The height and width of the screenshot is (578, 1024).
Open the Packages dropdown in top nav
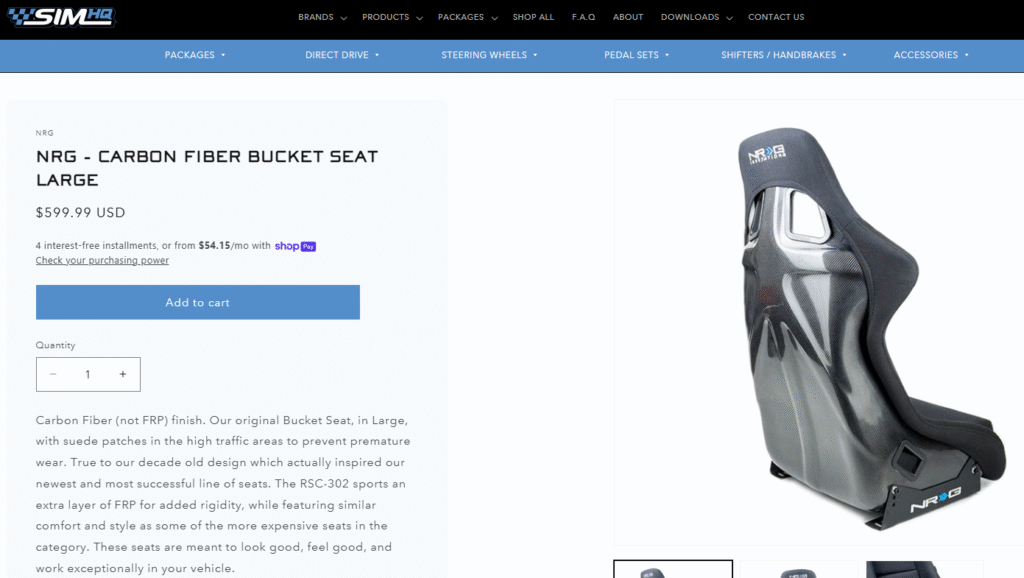467,17
